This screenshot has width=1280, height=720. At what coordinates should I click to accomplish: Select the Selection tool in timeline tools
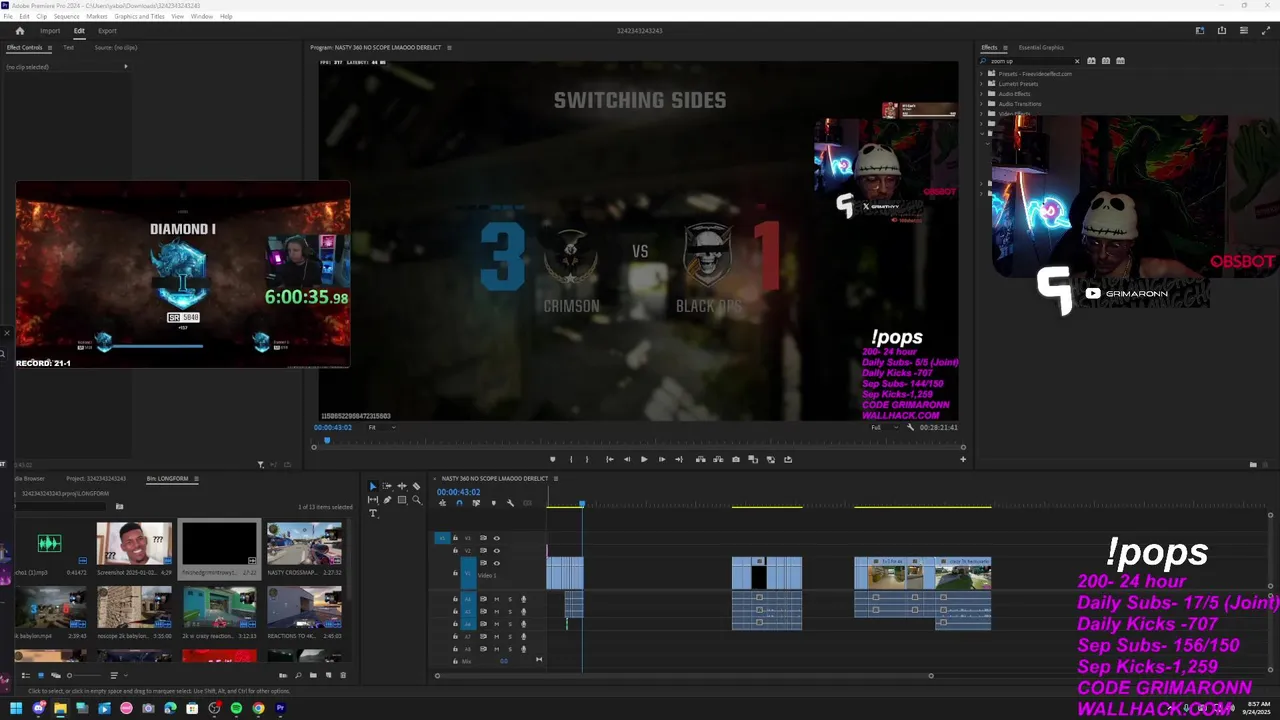[372, 486]
